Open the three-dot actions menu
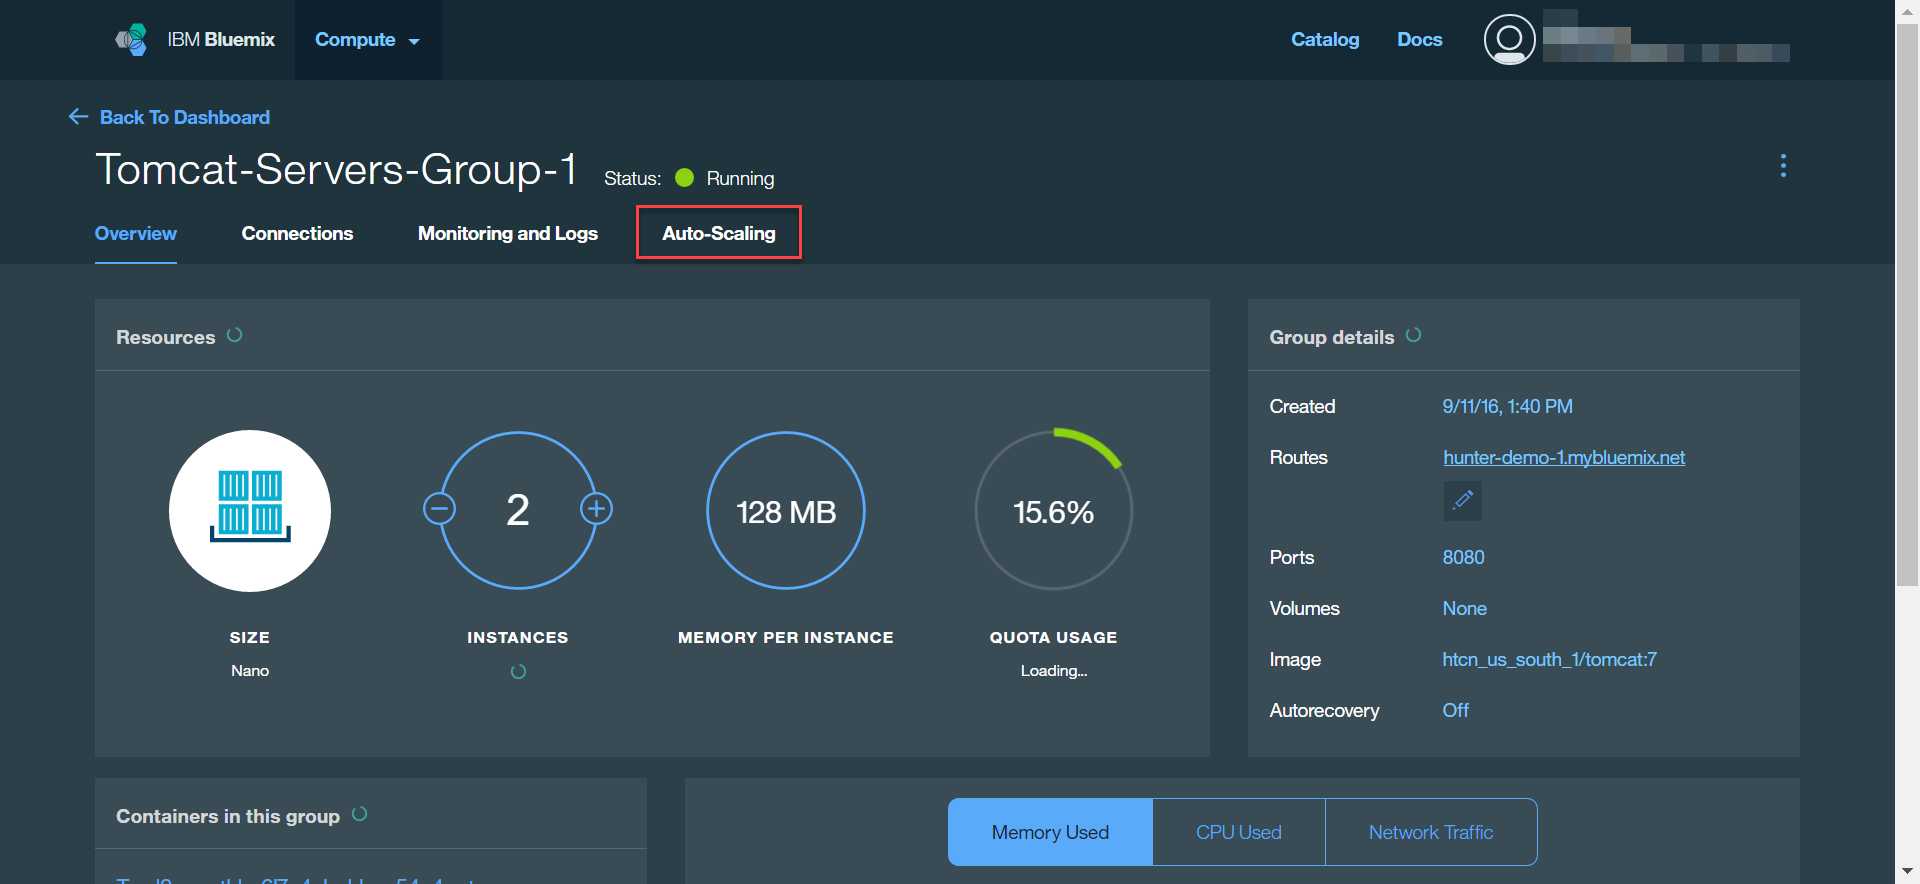 1783,166
